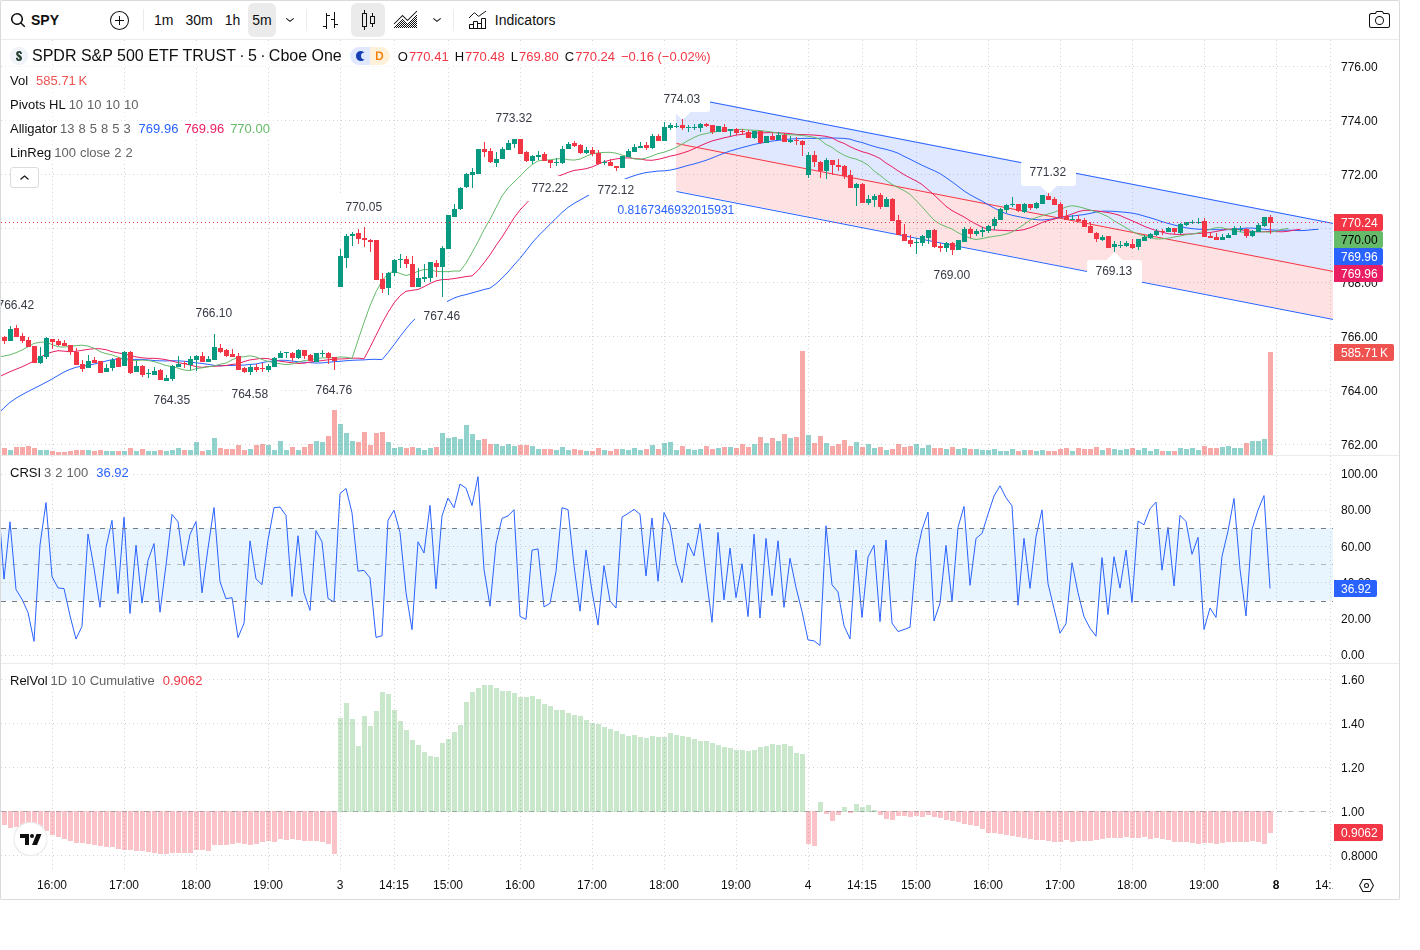
Task: Open SPY symbol search
Action: click(x=36, y=20)
